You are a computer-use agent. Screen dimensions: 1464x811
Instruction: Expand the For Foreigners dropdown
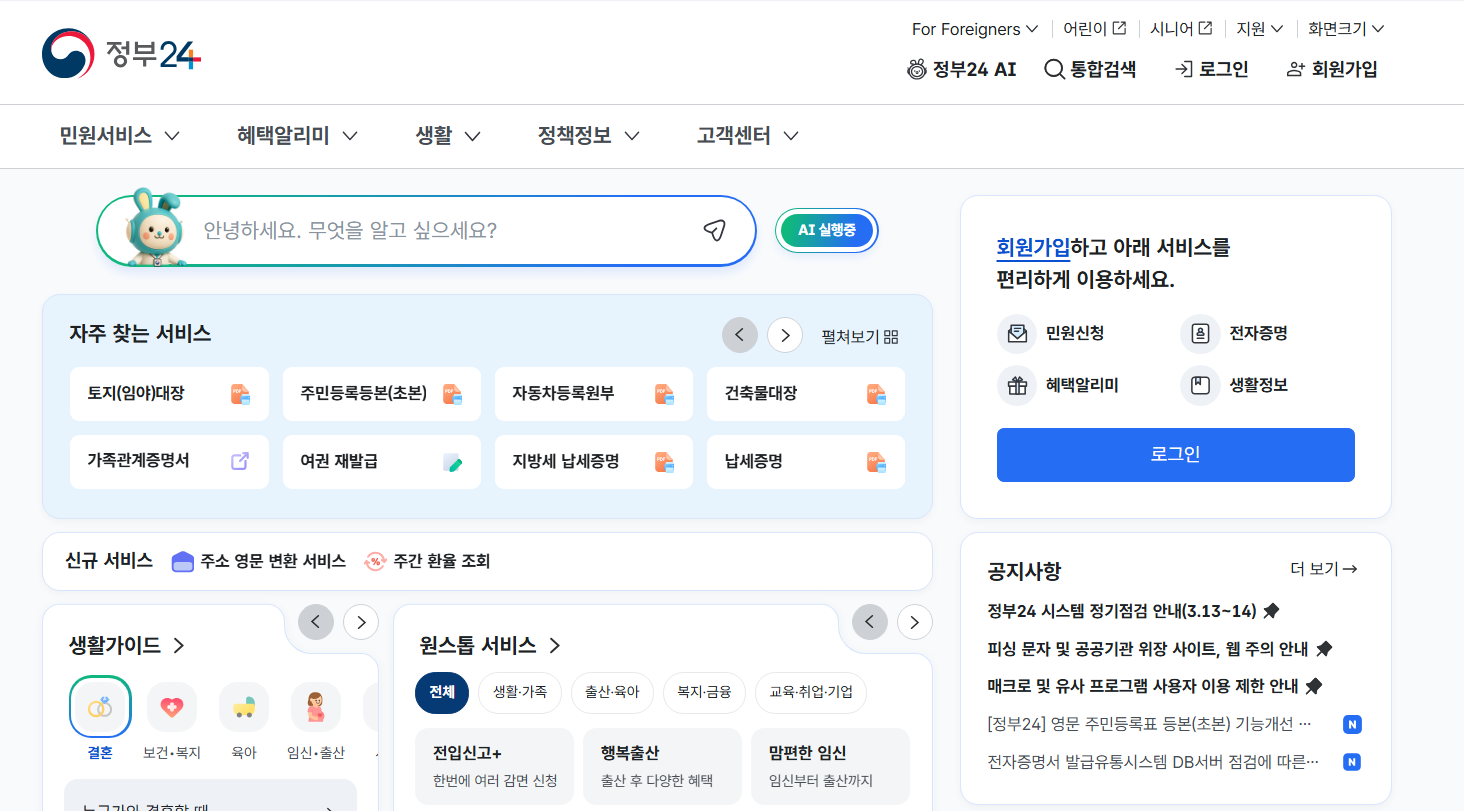click(x=973, y=29)
